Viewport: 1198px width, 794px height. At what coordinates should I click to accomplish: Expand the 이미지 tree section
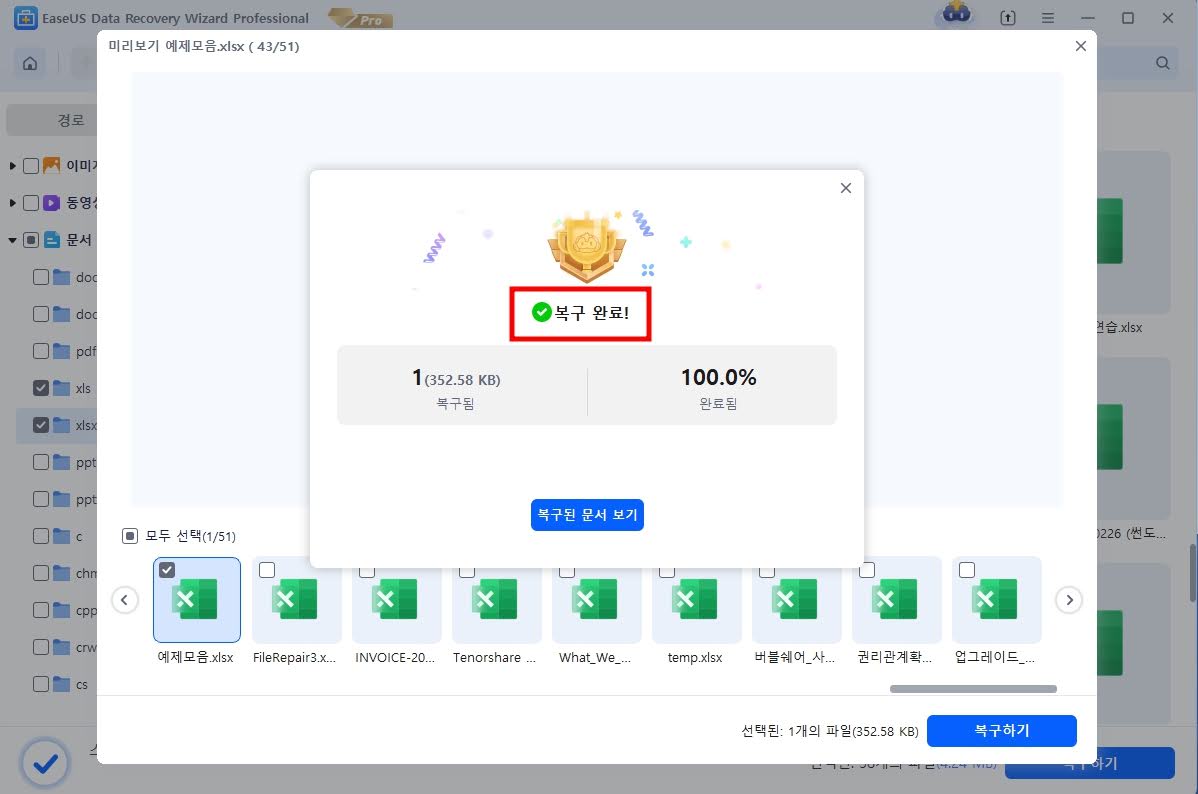tap(13, 165)
